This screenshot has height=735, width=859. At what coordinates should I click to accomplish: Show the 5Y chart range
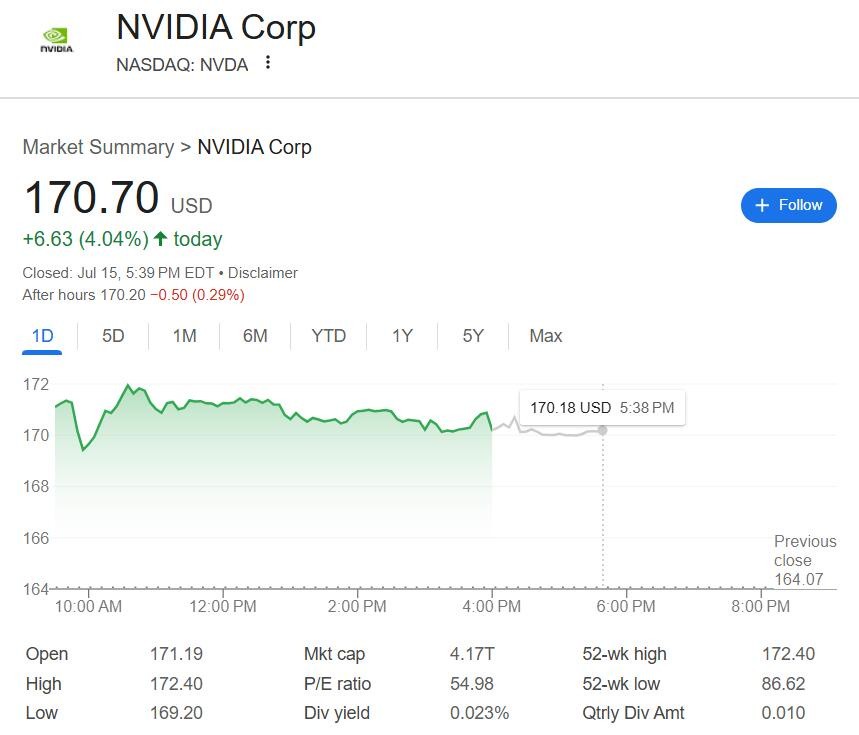coord(473,336)
